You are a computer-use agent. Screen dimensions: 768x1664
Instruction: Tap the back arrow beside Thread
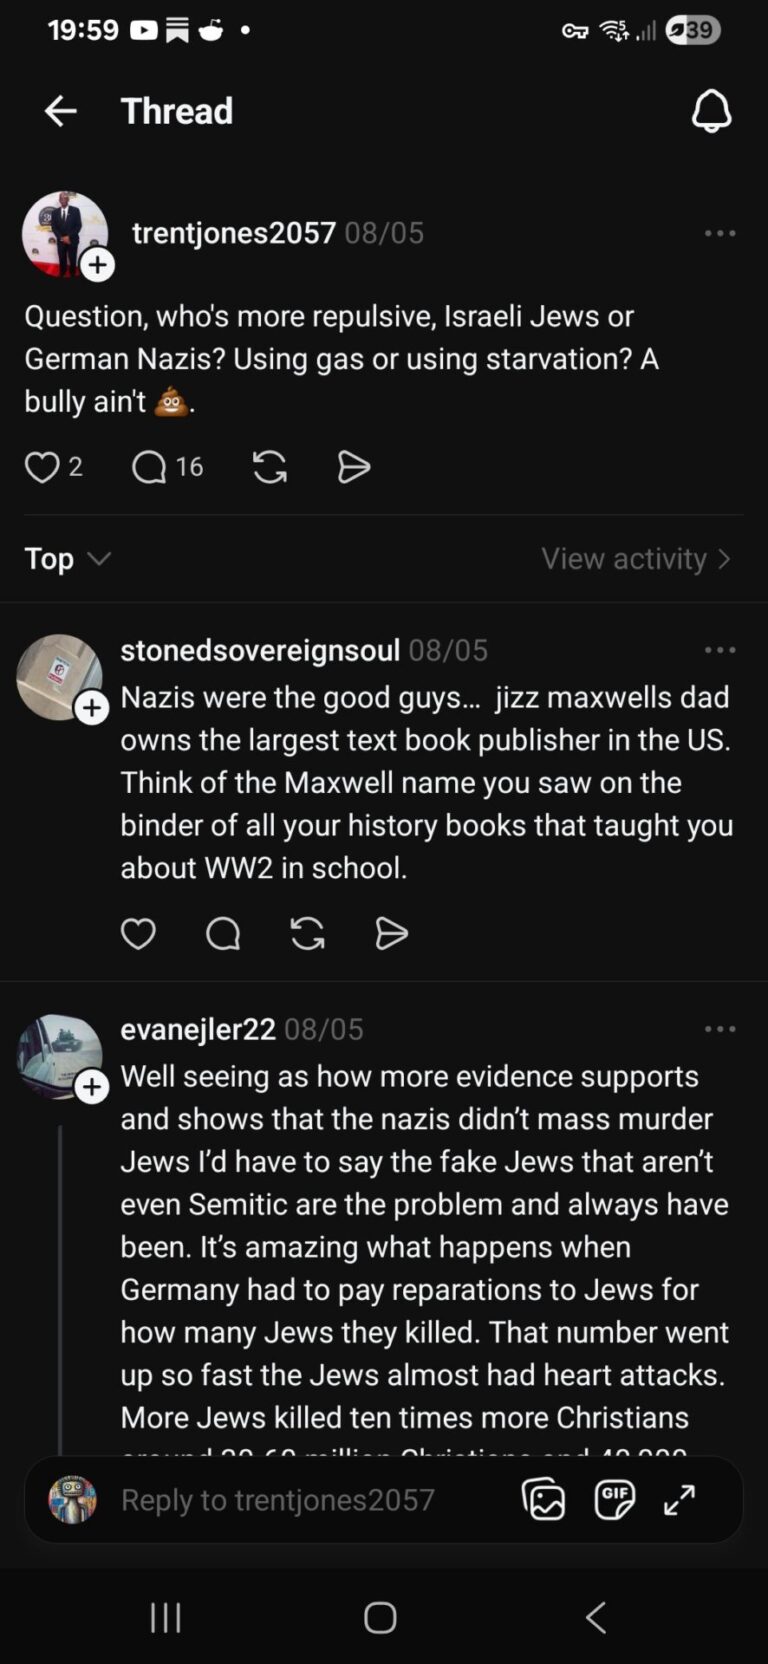[61, 111]
